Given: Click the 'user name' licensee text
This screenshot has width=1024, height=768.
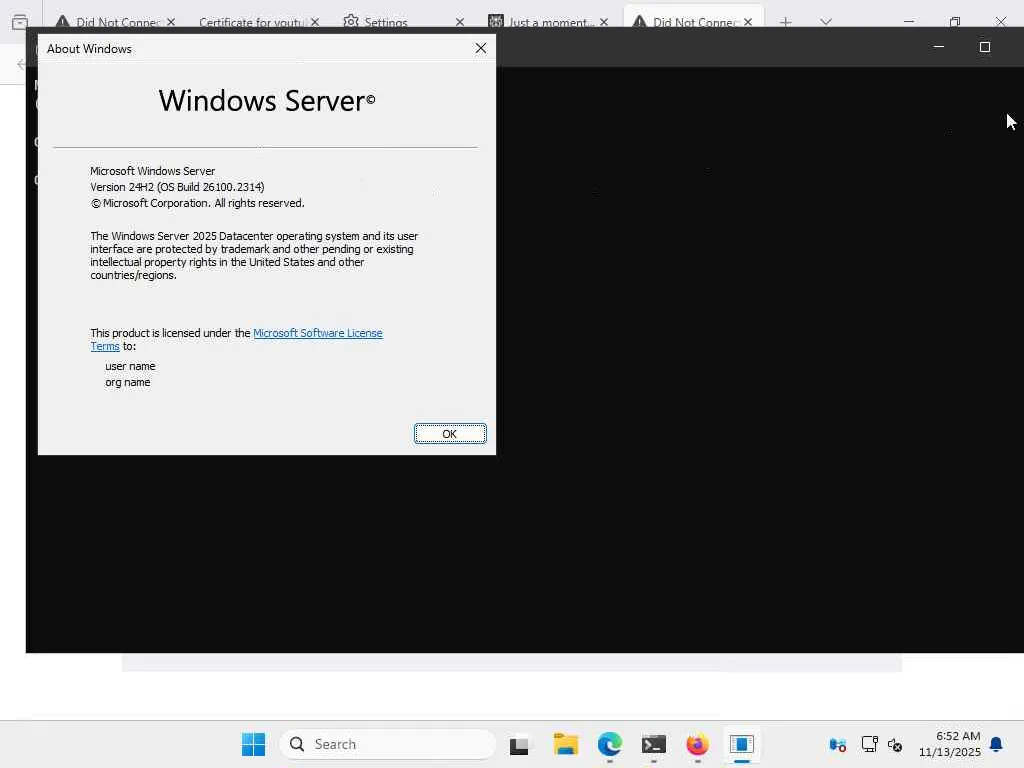Looking at the screenshot, I should [130, 366].
